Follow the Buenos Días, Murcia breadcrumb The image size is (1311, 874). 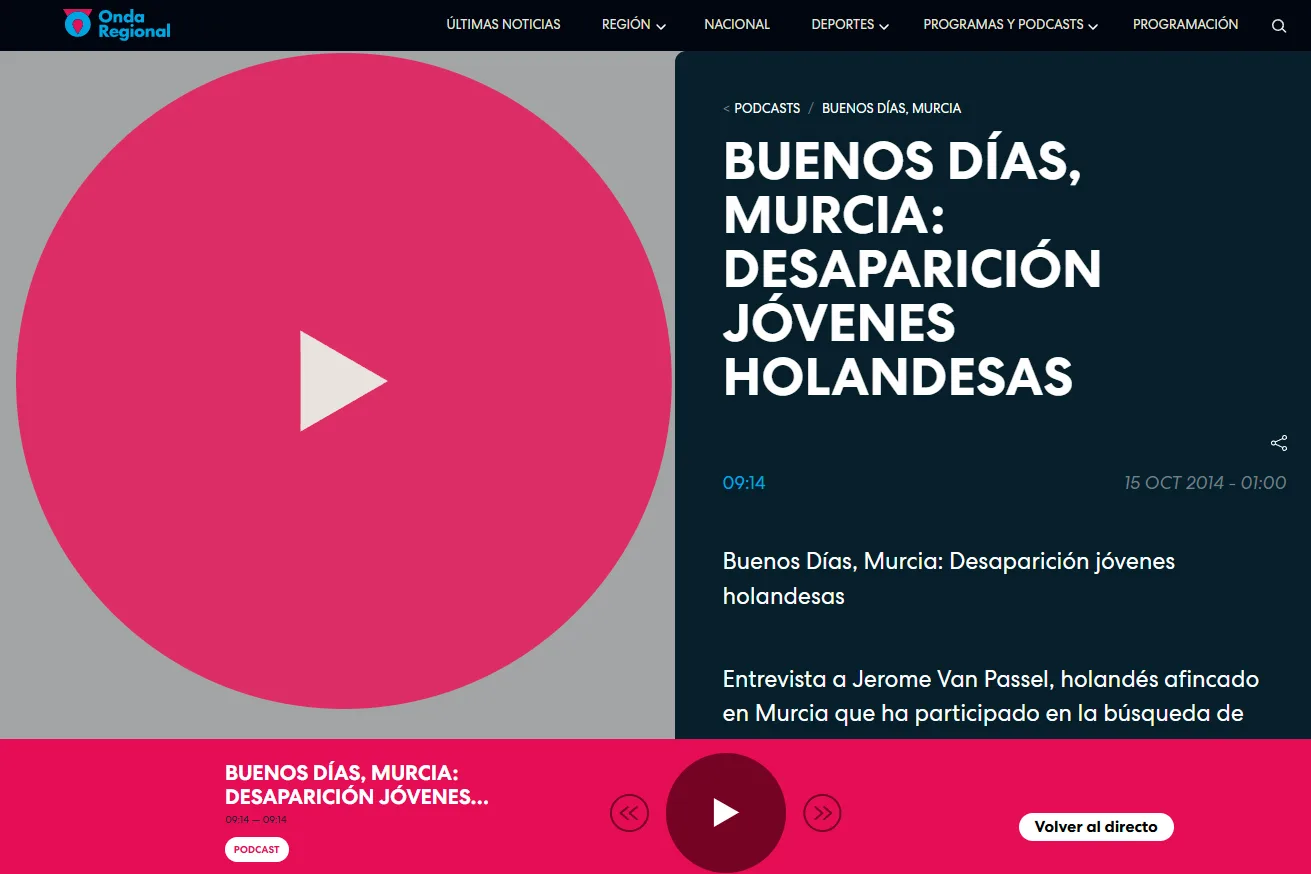coord(891,108)
